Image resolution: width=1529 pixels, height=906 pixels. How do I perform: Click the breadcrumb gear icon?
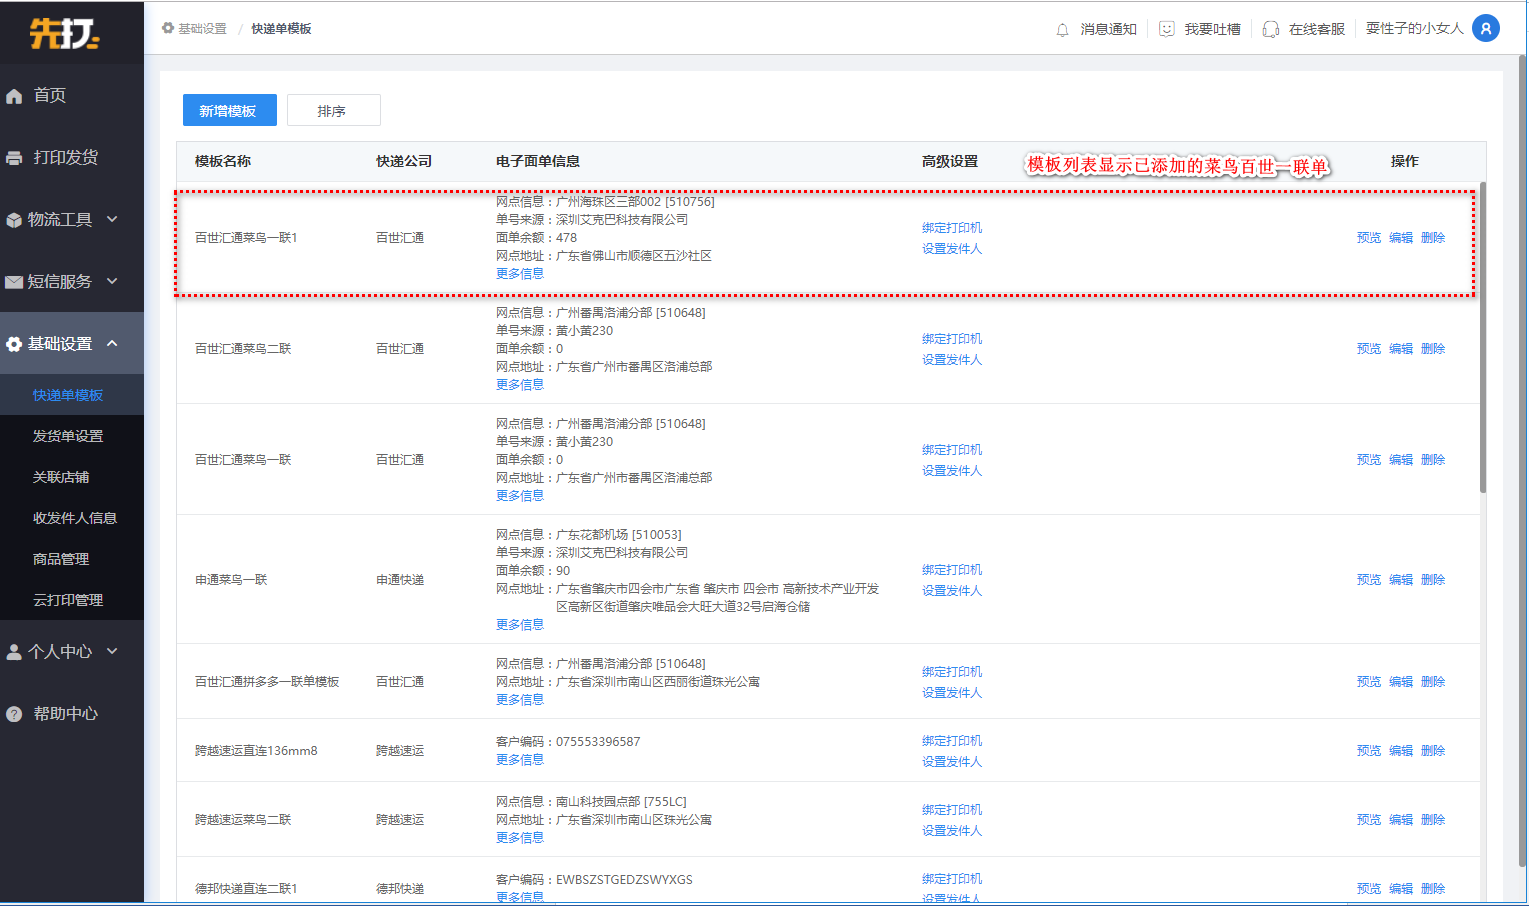pyautogui.click(x=168, y=28)
